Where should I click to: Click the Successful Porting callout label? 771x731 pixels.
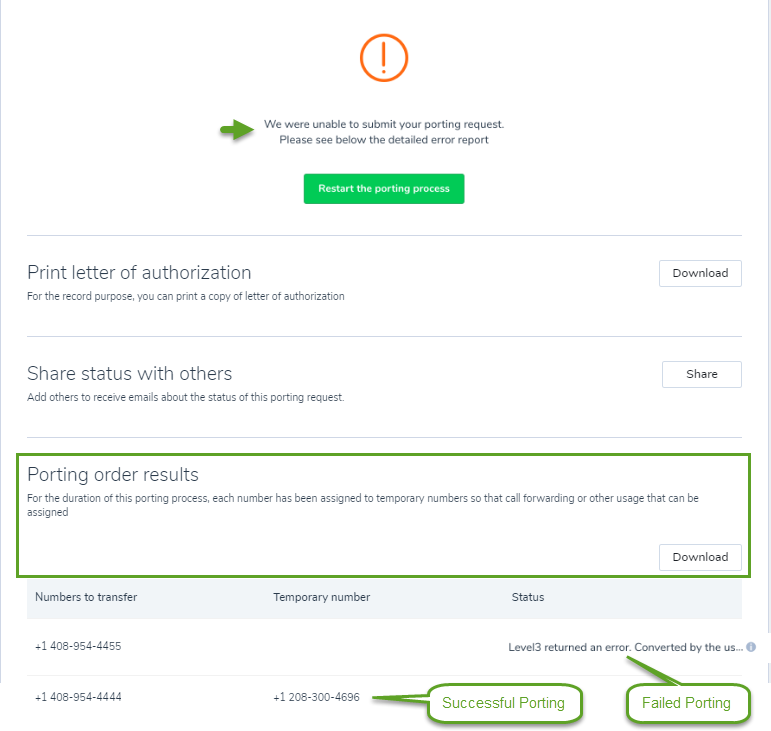504,702
